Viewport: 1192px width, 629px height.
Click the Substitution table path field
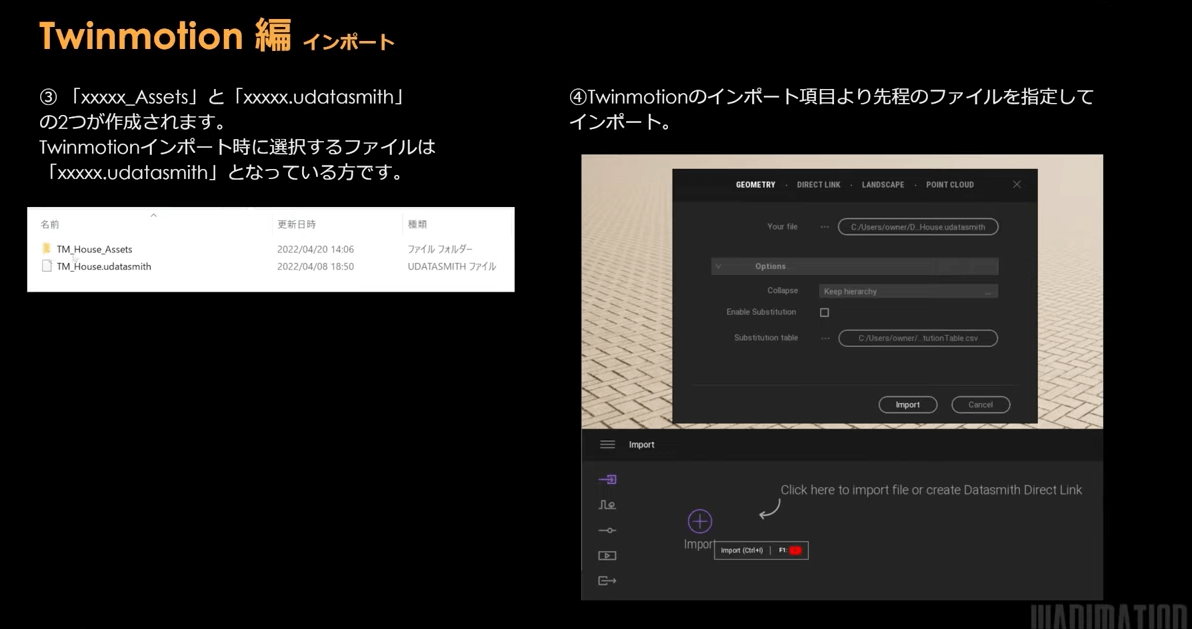918,338
